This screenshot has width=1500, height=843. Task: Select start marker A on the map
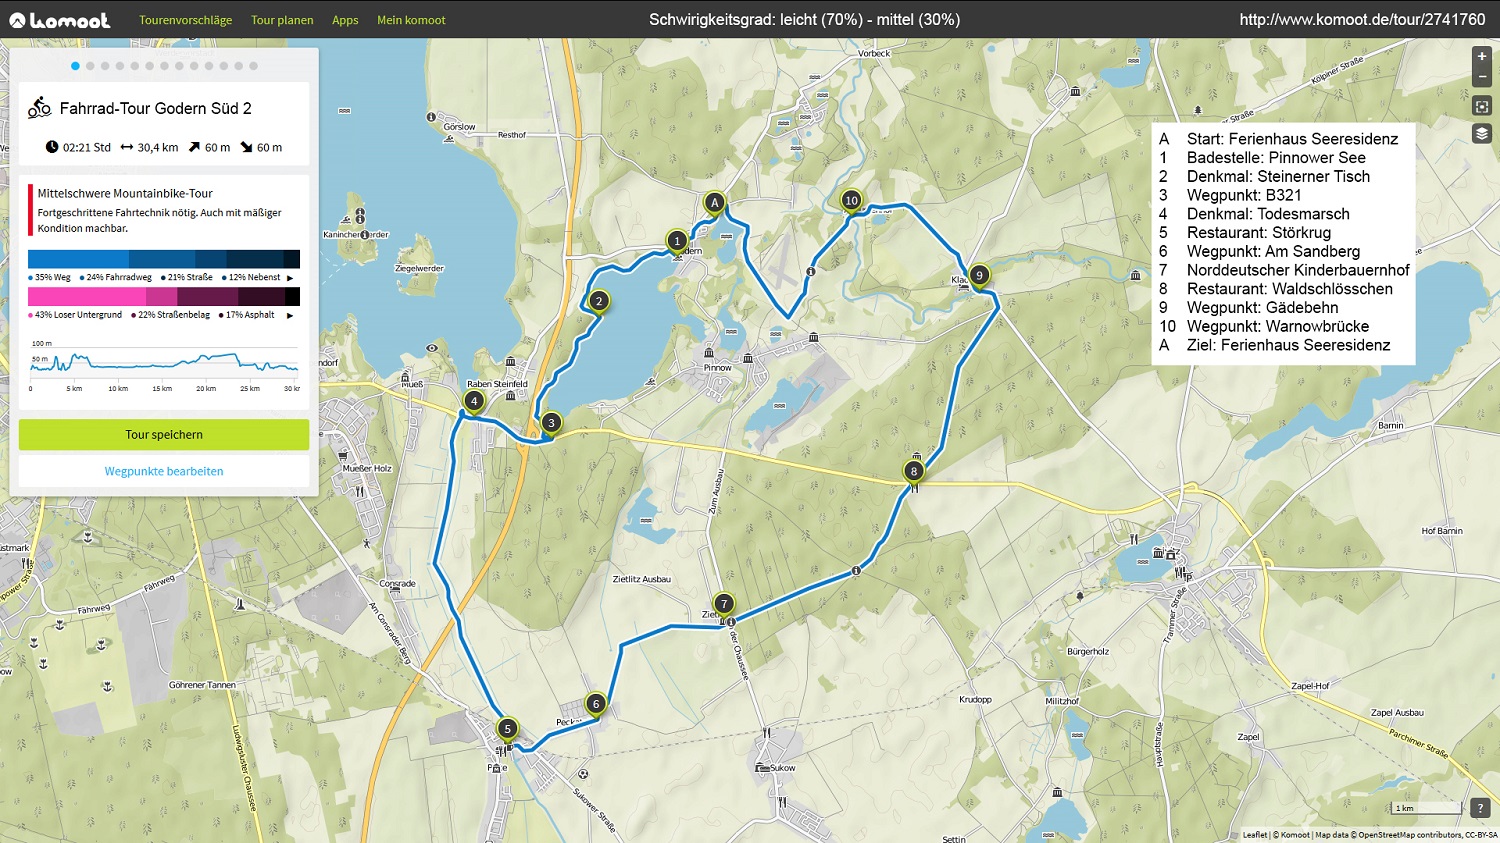coord(714,203)
